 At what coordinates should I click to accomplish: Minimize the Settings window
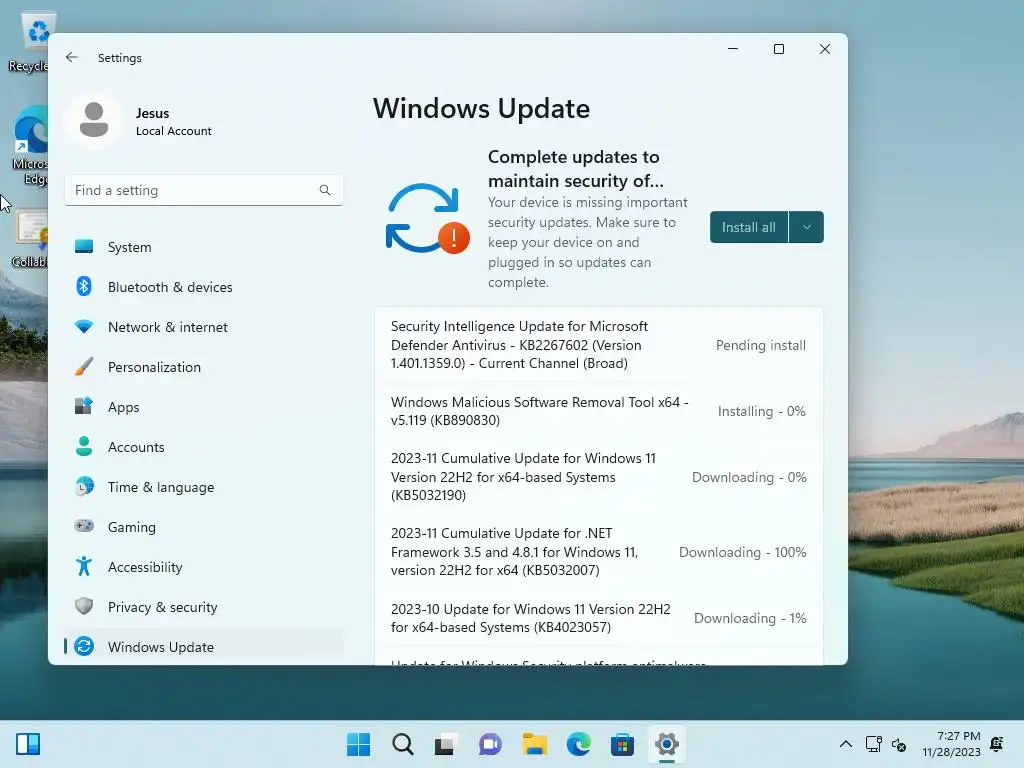click(x=733, y=49)
